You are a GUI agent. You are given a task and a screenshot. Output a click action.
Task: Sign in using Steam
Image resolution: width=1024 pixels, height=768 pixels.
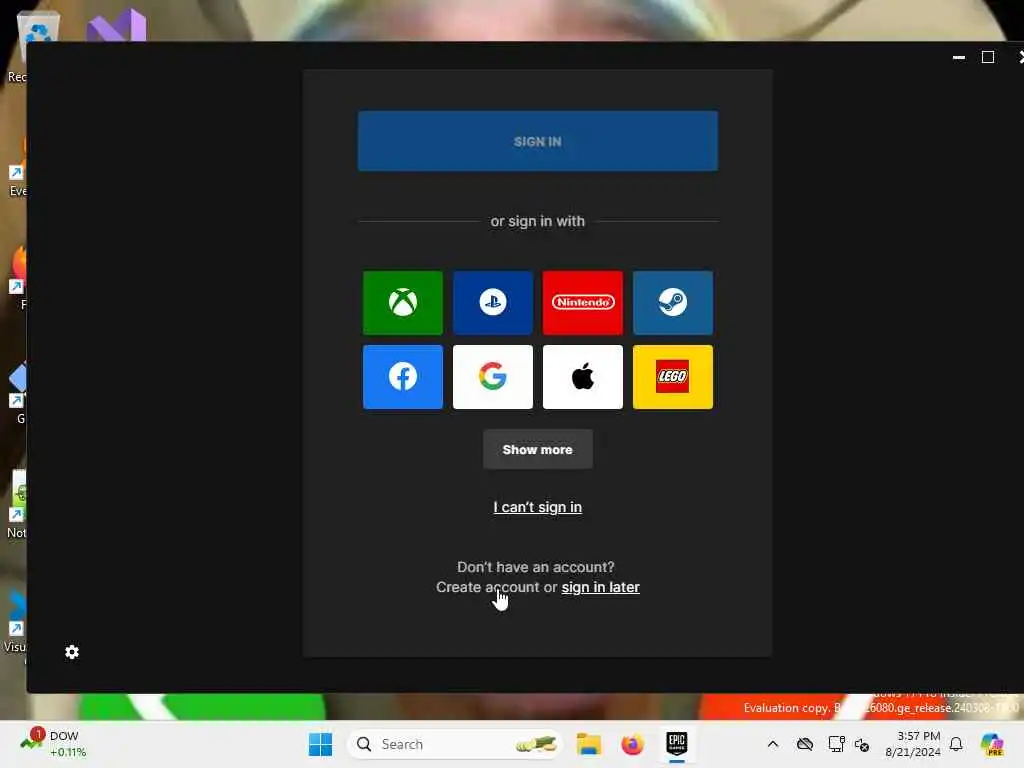click(x=673, y=302)
